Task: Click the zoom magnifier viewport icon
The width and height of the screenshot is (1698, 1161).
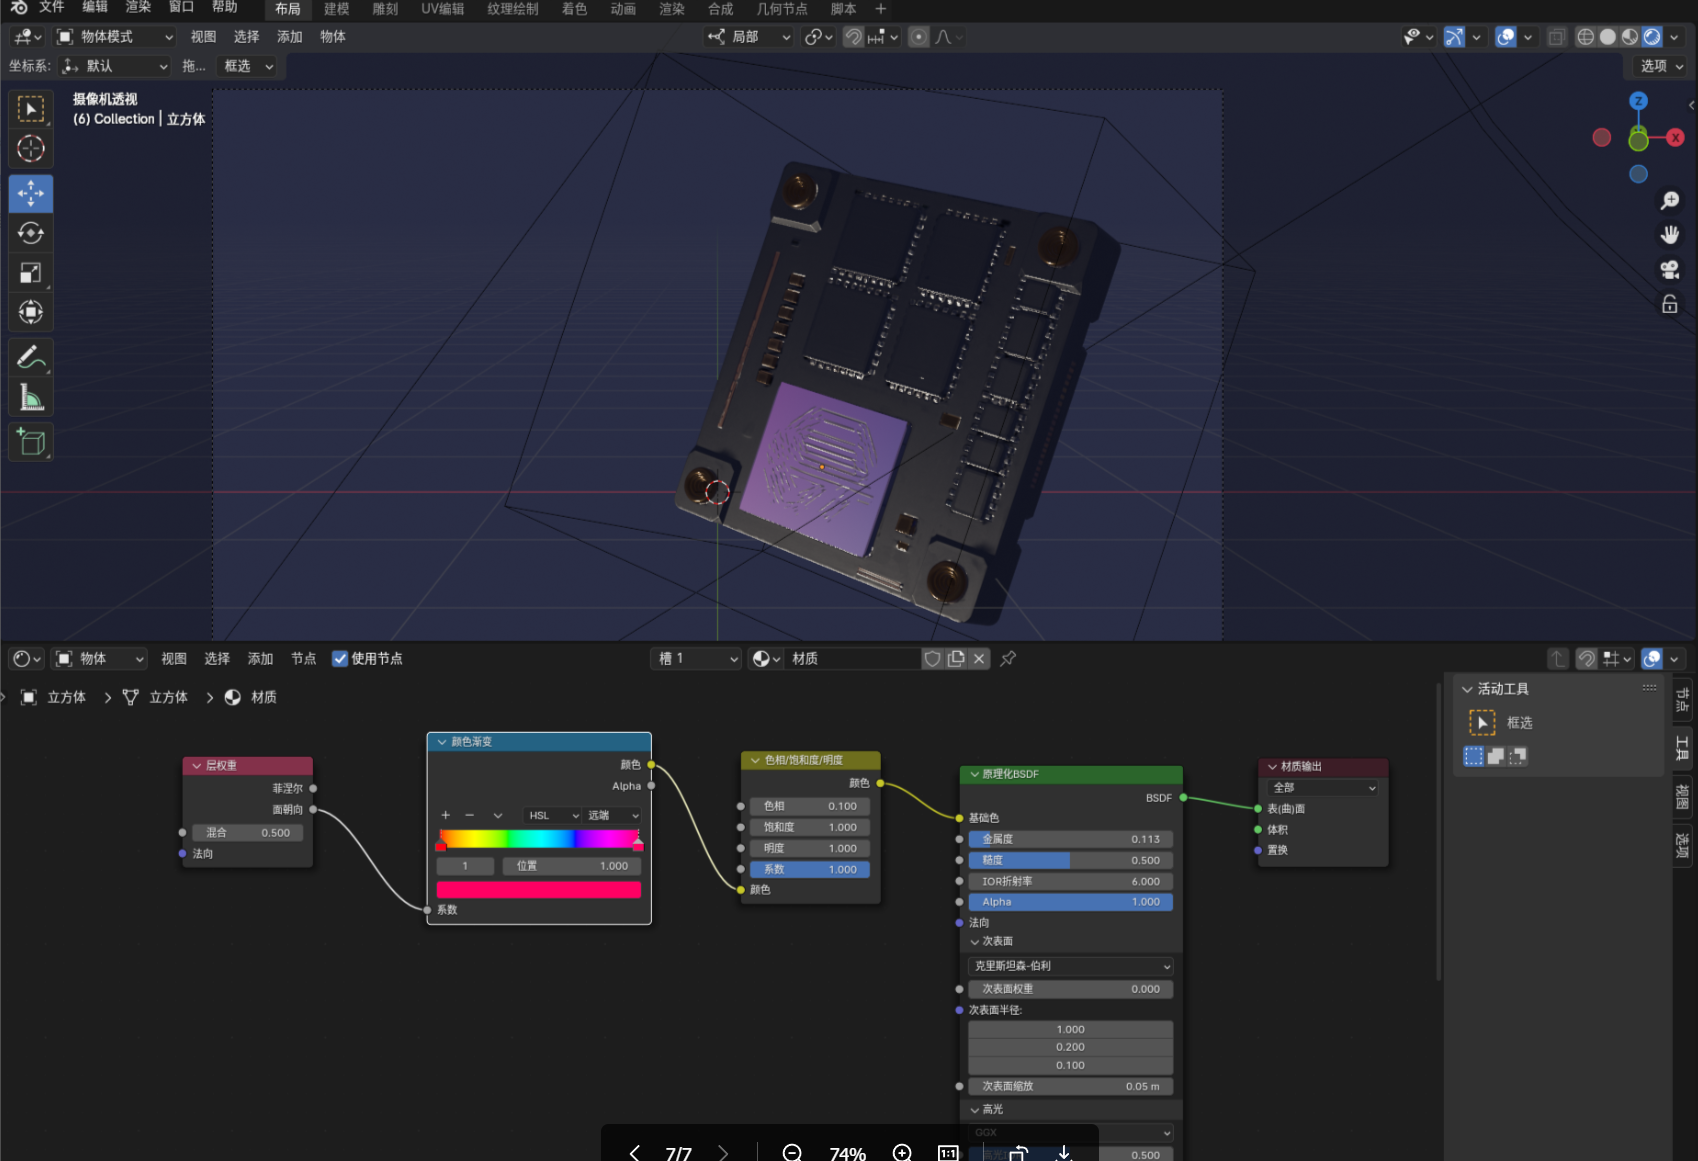Action: coord(1669,201)
